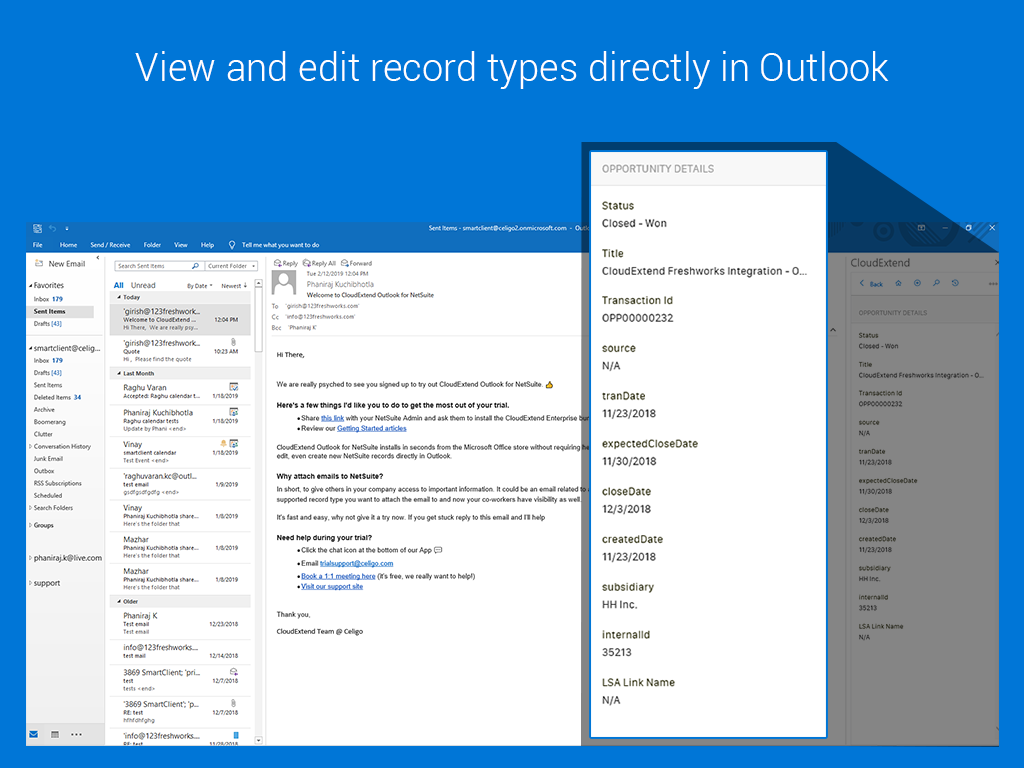Click the Undo icon in the title bar

pos(53,229)
